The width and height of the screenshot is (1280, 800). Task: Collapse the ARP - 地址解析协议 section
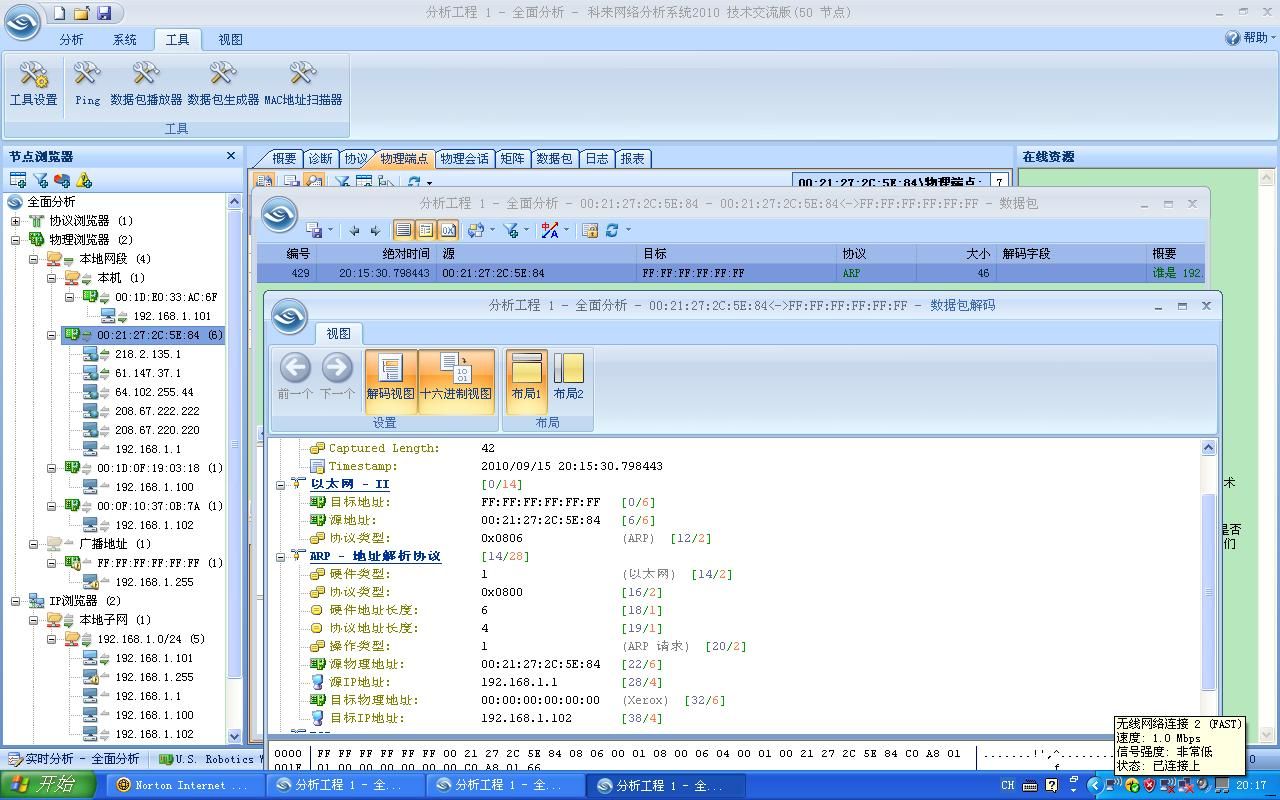point(281,557)
